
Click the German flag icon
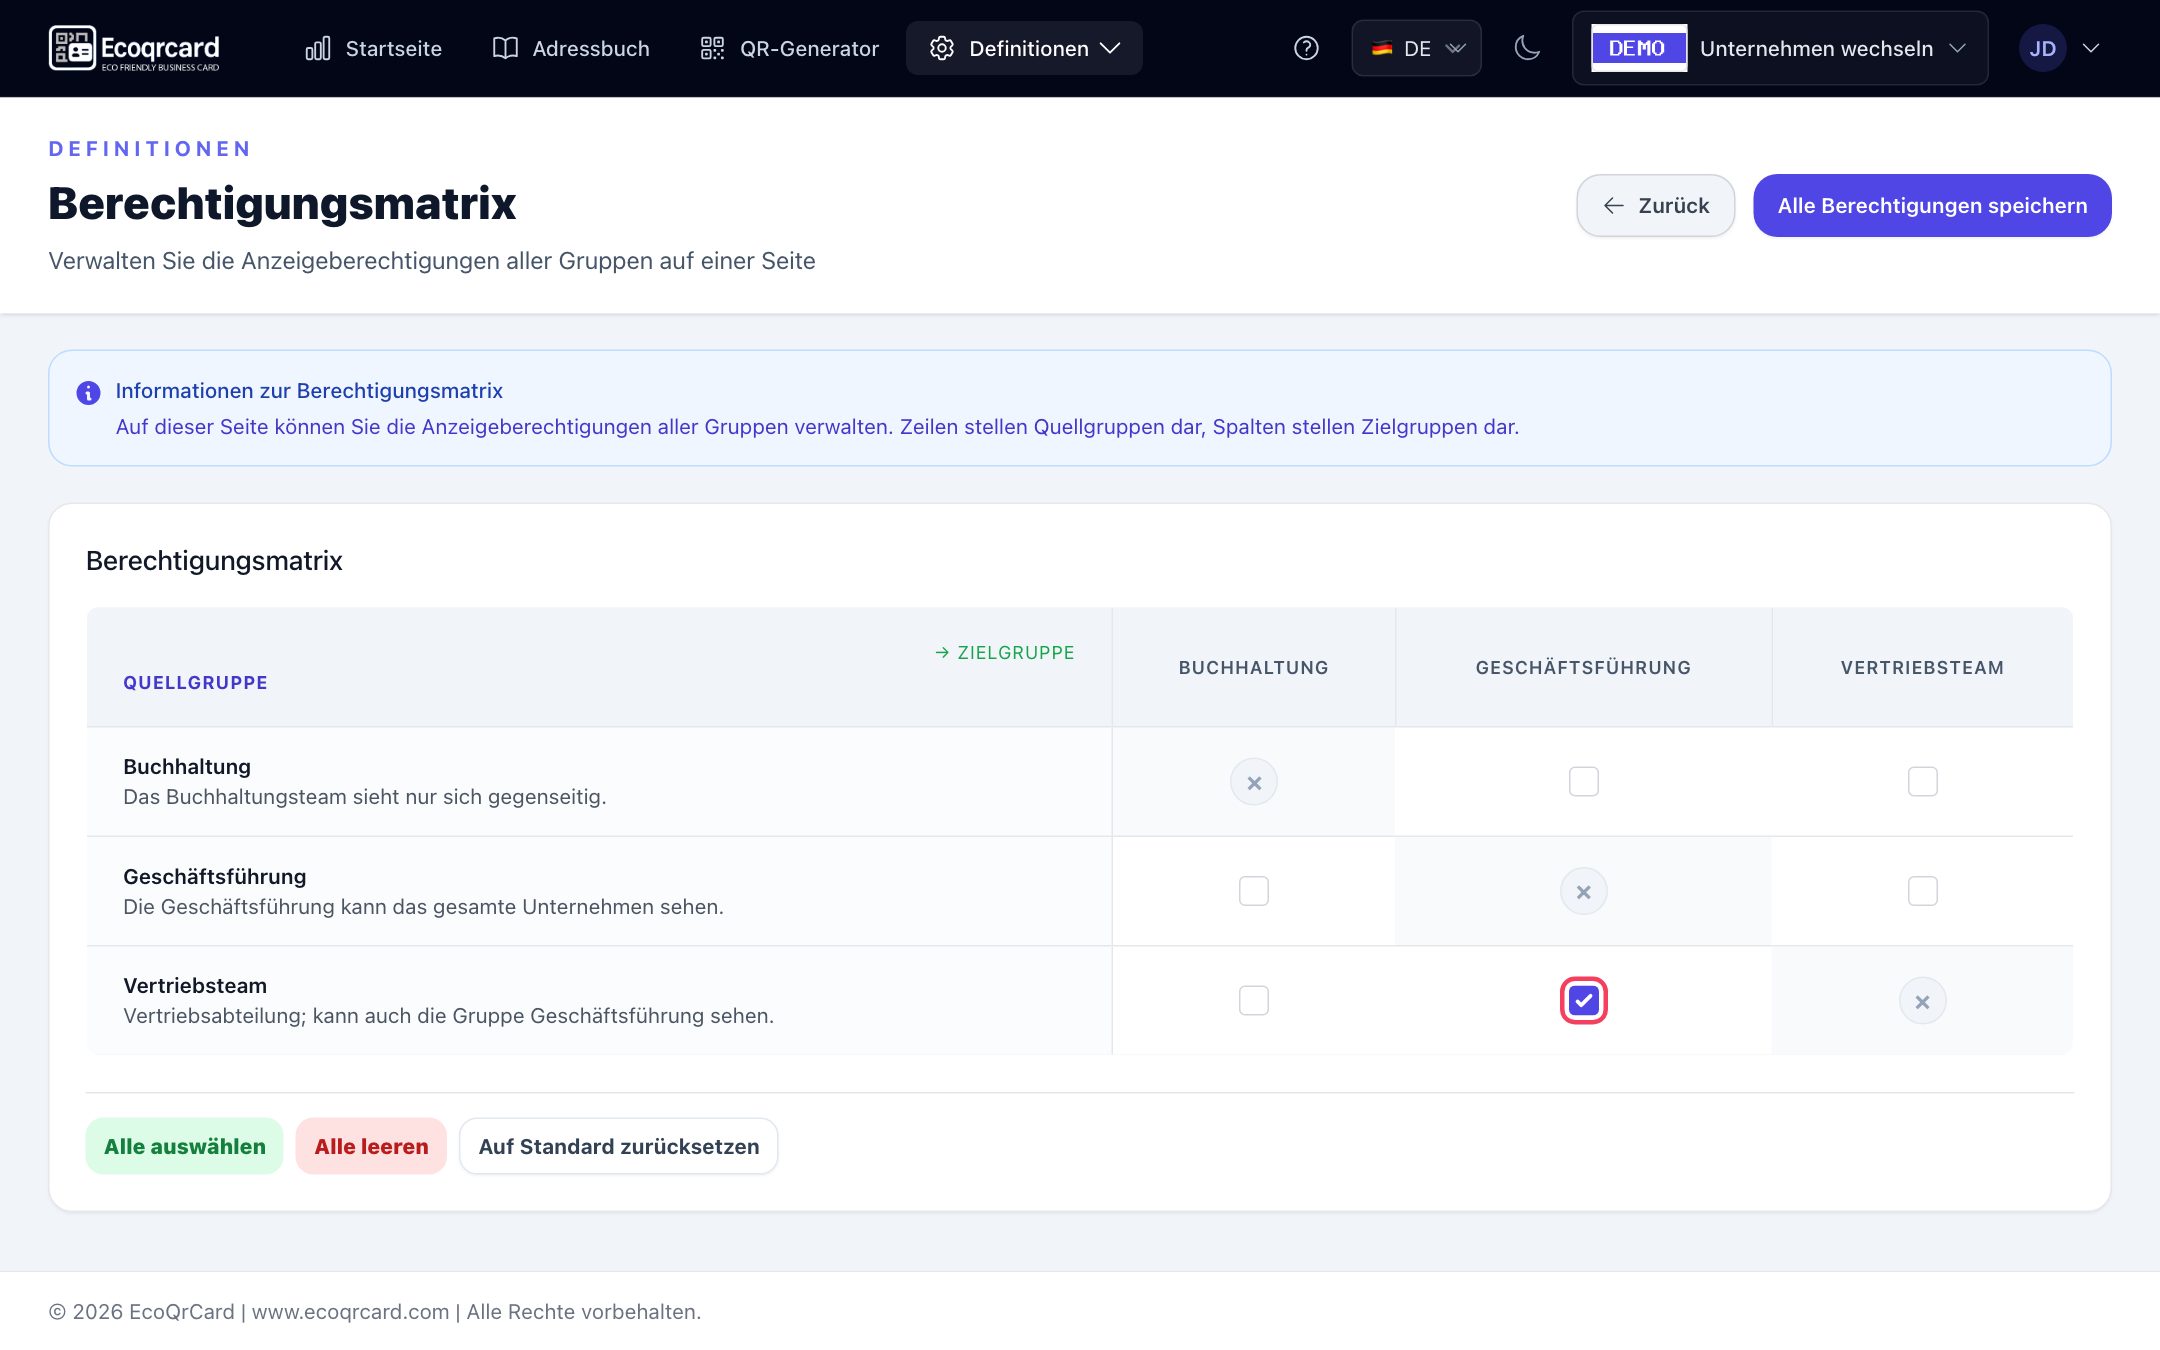pyautogui.click(x=1382, y=48)
